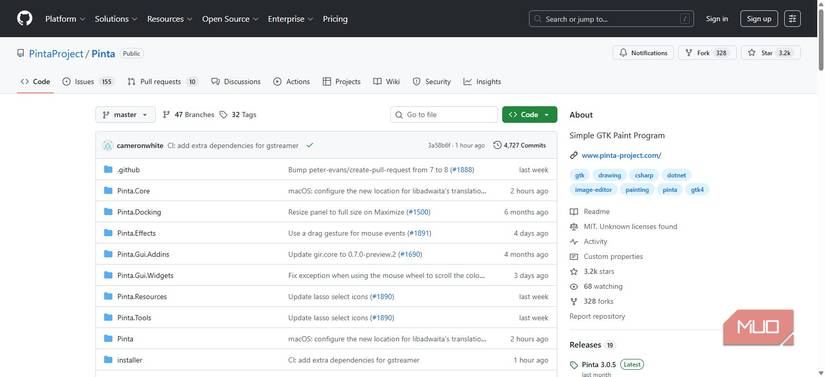Open the Security tab
The width and height of the screenshot is (825, 377).
point(432,81)
